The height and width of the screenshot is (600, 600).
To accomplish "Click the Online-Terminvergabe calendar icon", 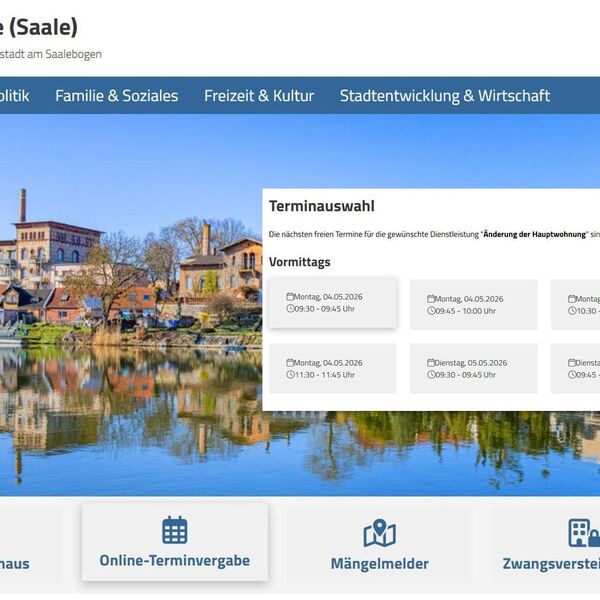I will [175, 530].
